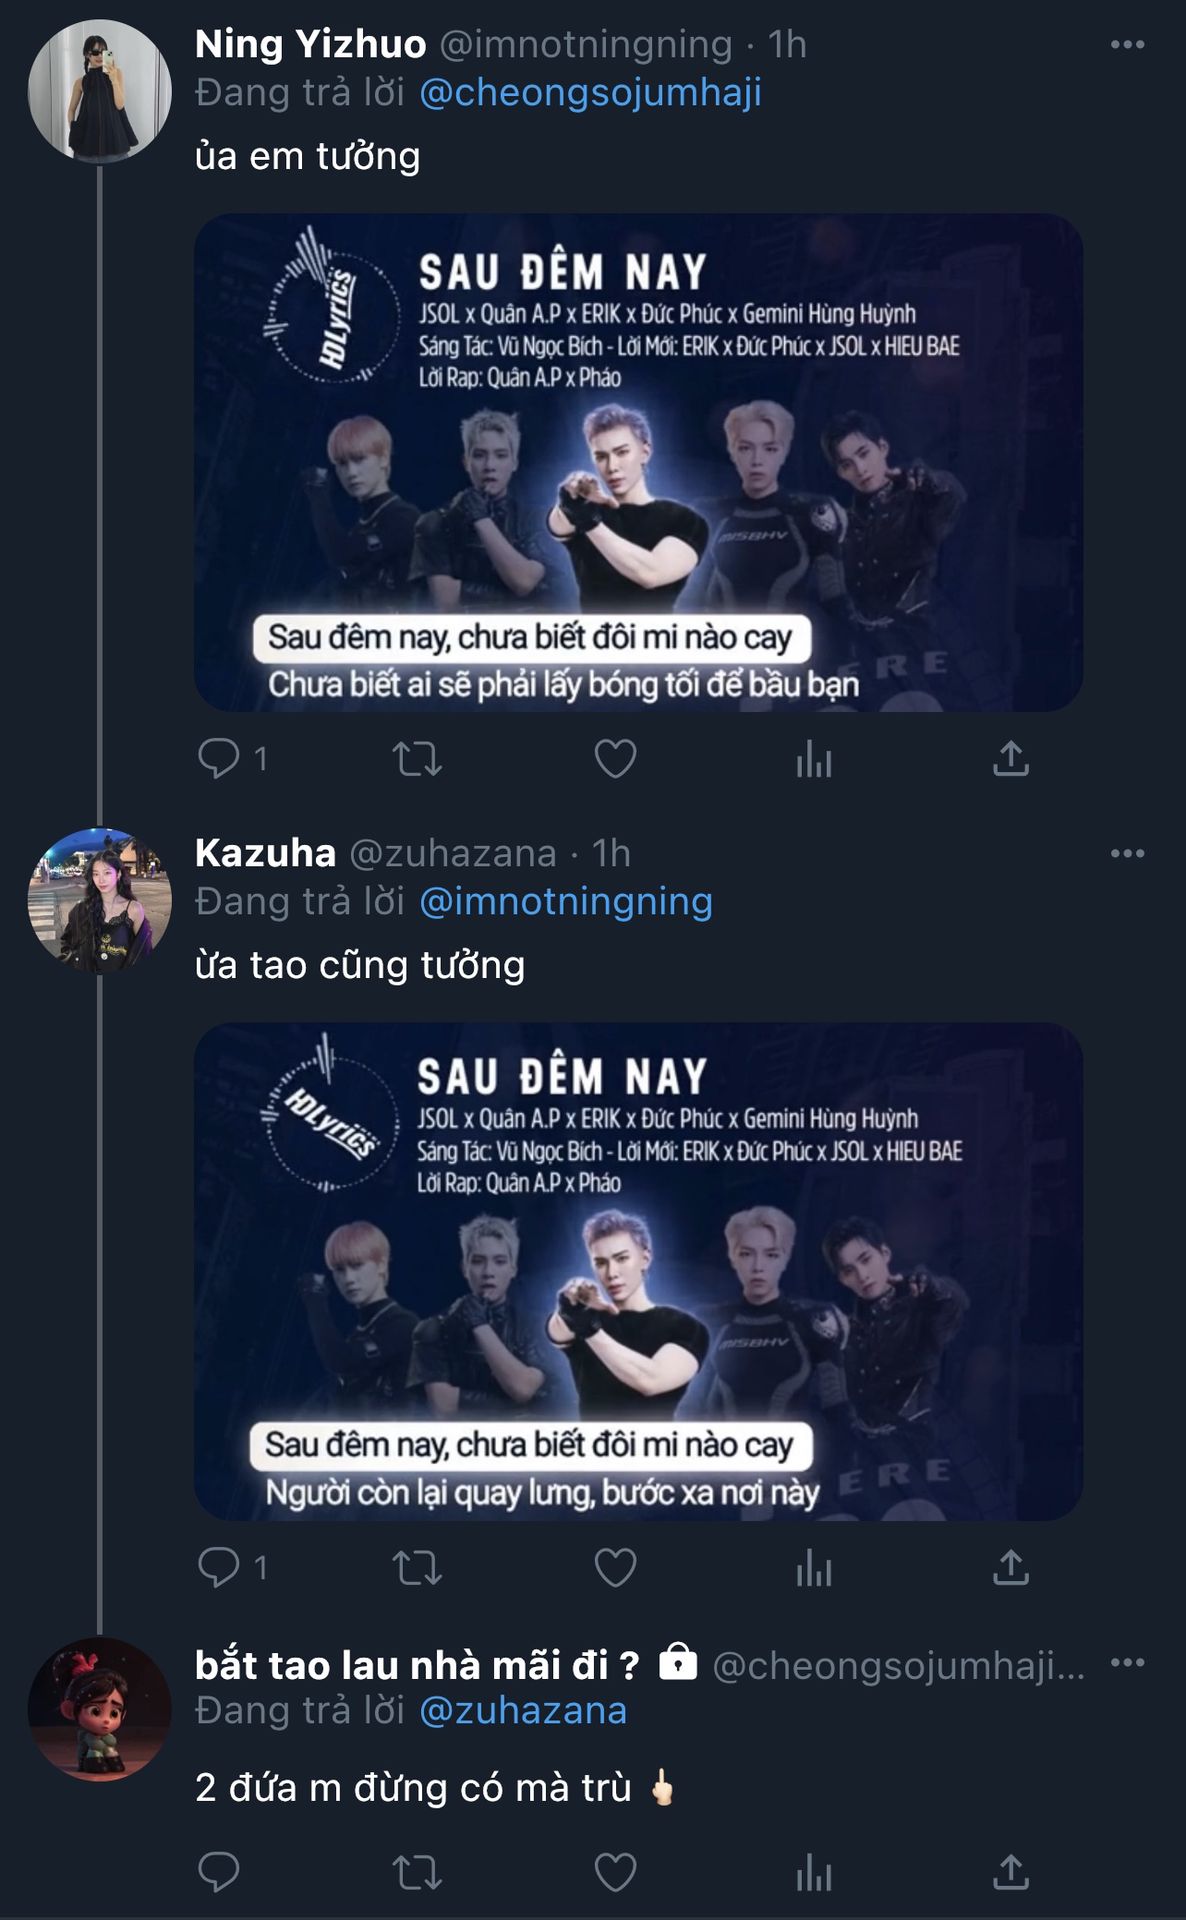Retweet Ning Yizhuo's tweet

coord(416,759)
